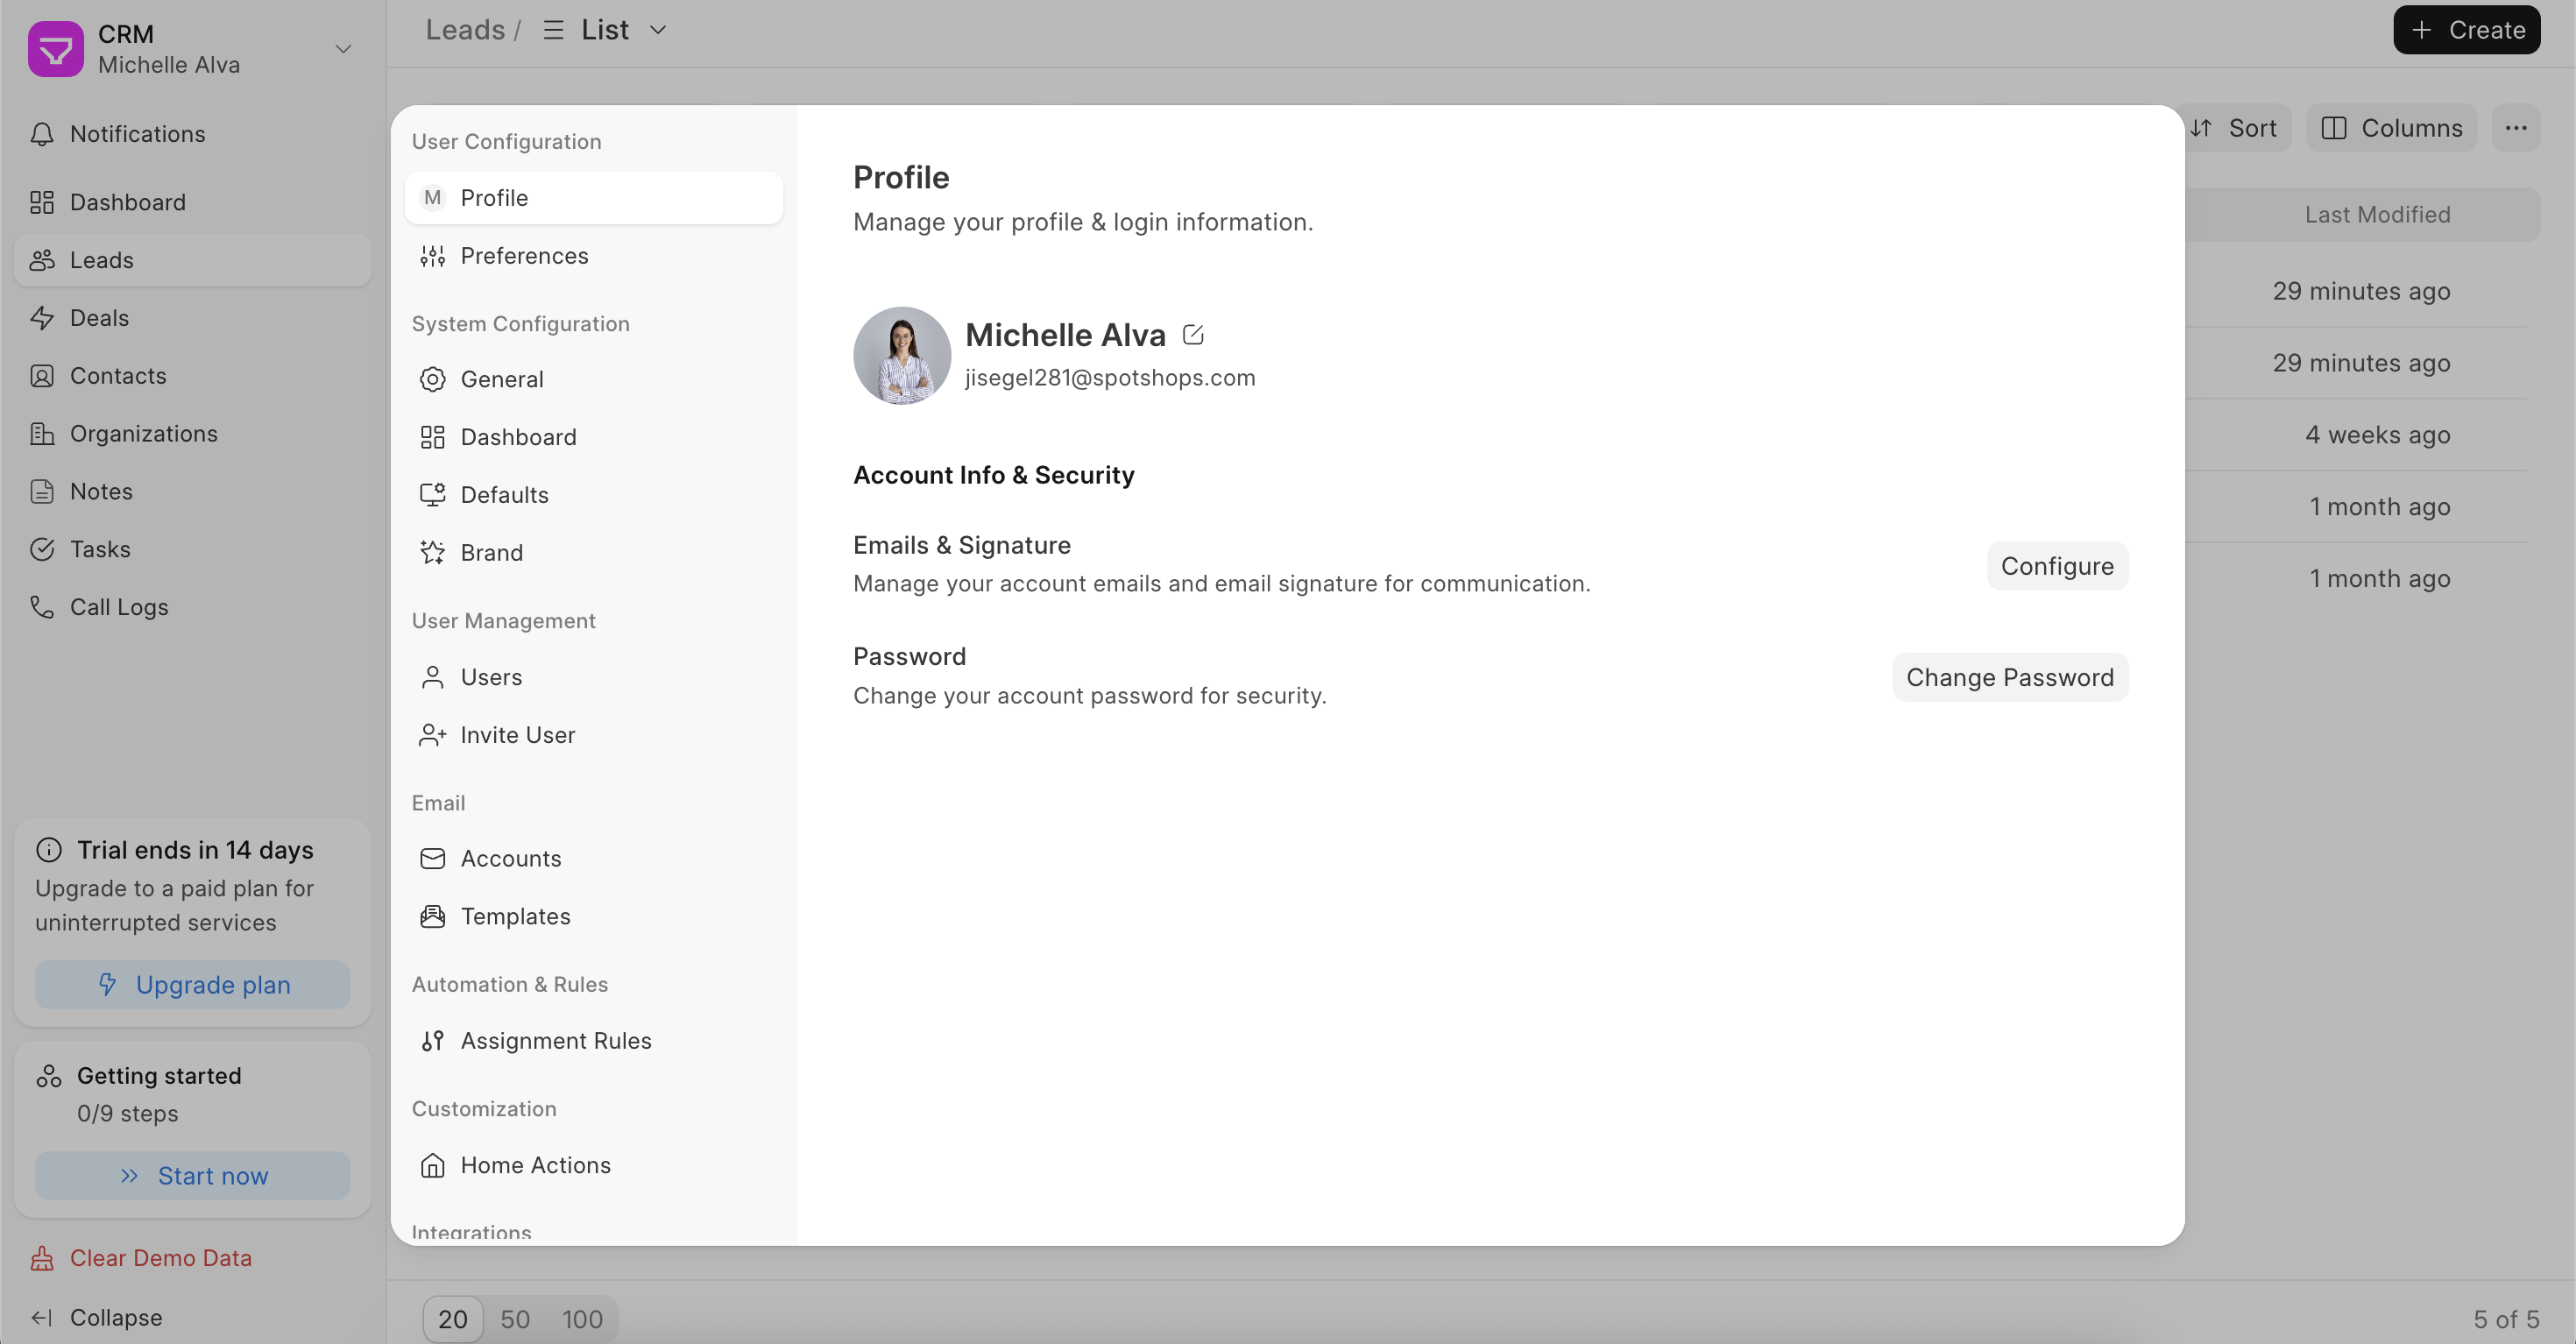2576x1344 pixels.
Task: Open Preferences in settings sidebar
Action: (523, 256)
